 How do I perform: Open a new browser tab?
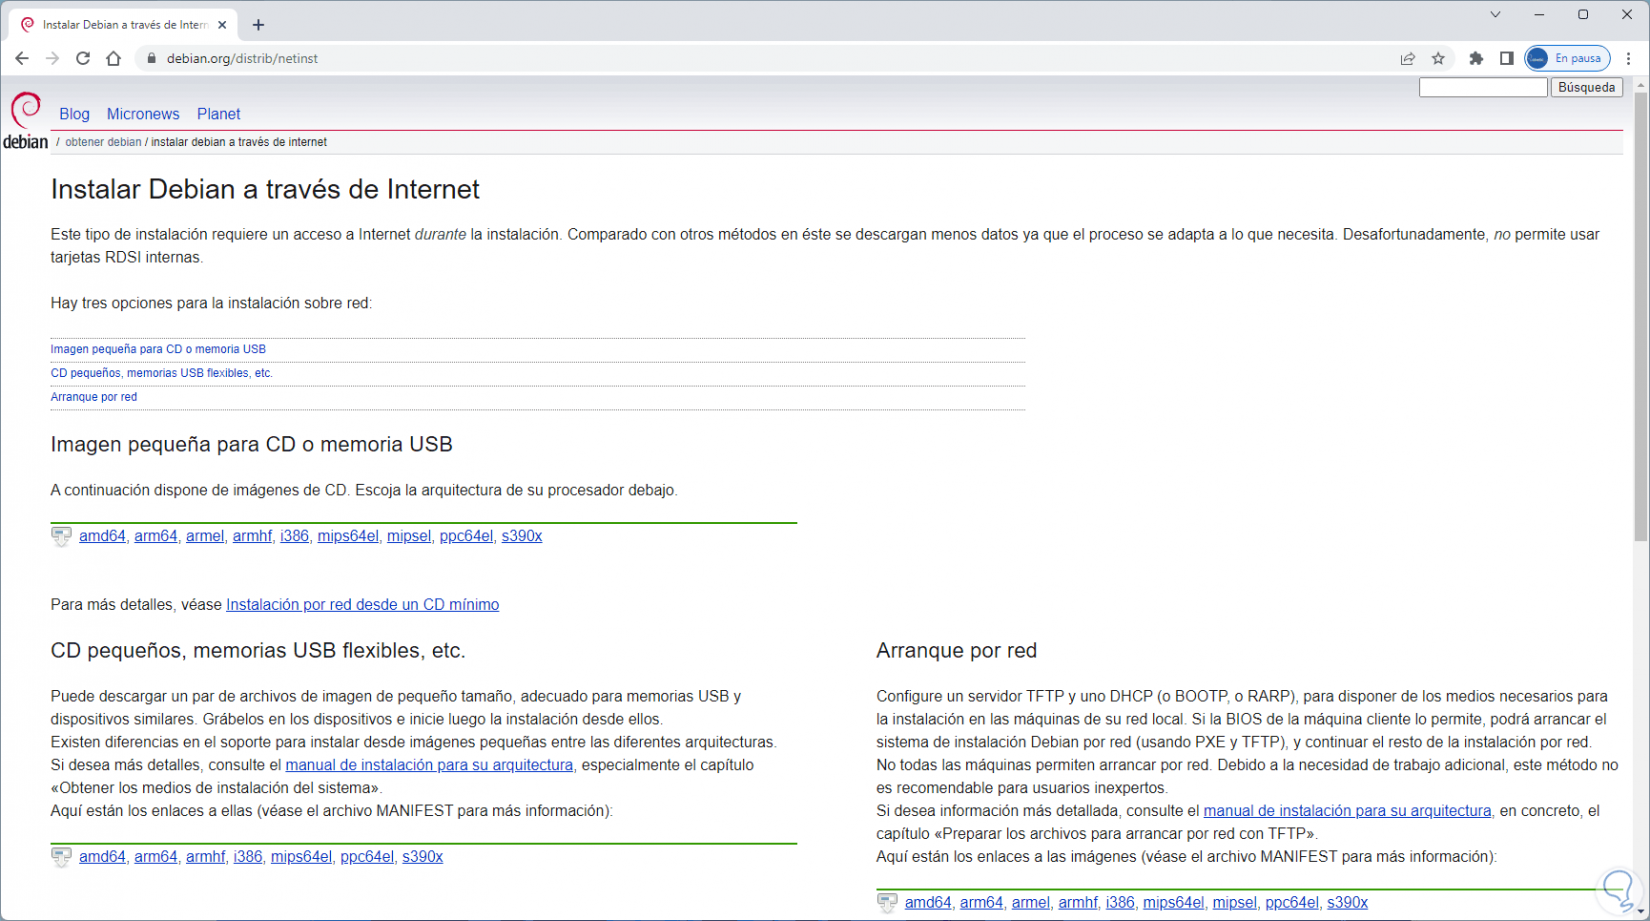[x=258, y=25]
